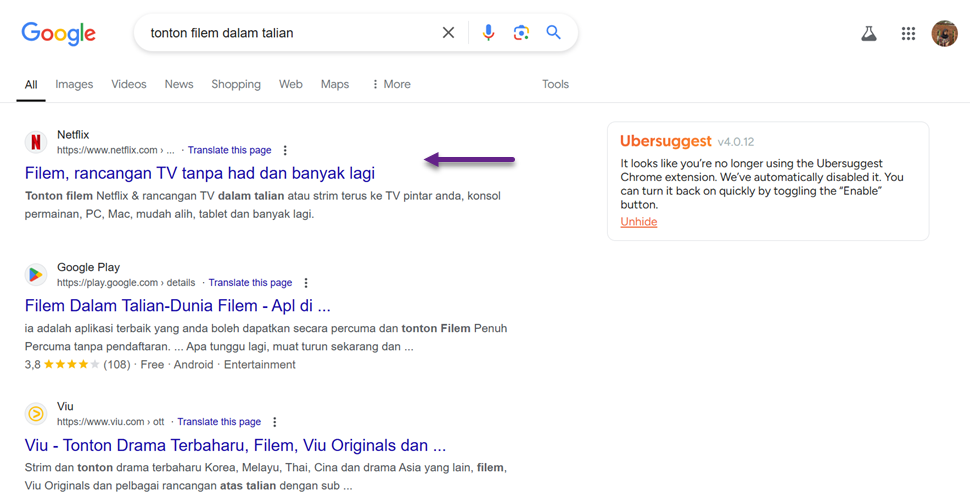Translate the Google Play result page
The width and height of the screenshot is (971, 501).
pos(250,282)
